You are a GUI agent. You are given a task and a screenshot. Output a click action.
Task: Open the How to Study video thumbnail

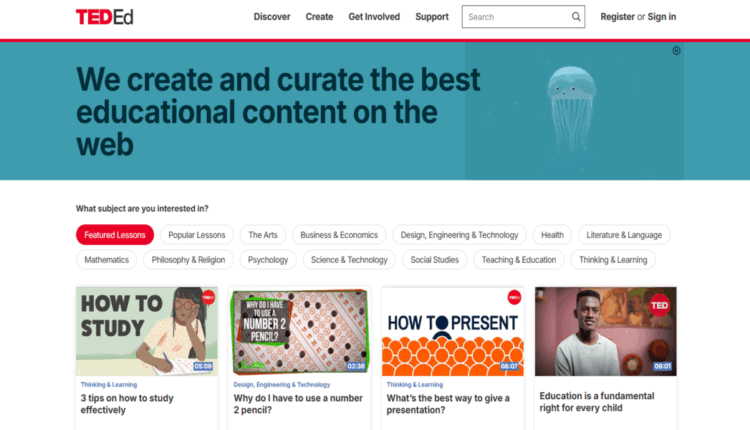point(146,331)
